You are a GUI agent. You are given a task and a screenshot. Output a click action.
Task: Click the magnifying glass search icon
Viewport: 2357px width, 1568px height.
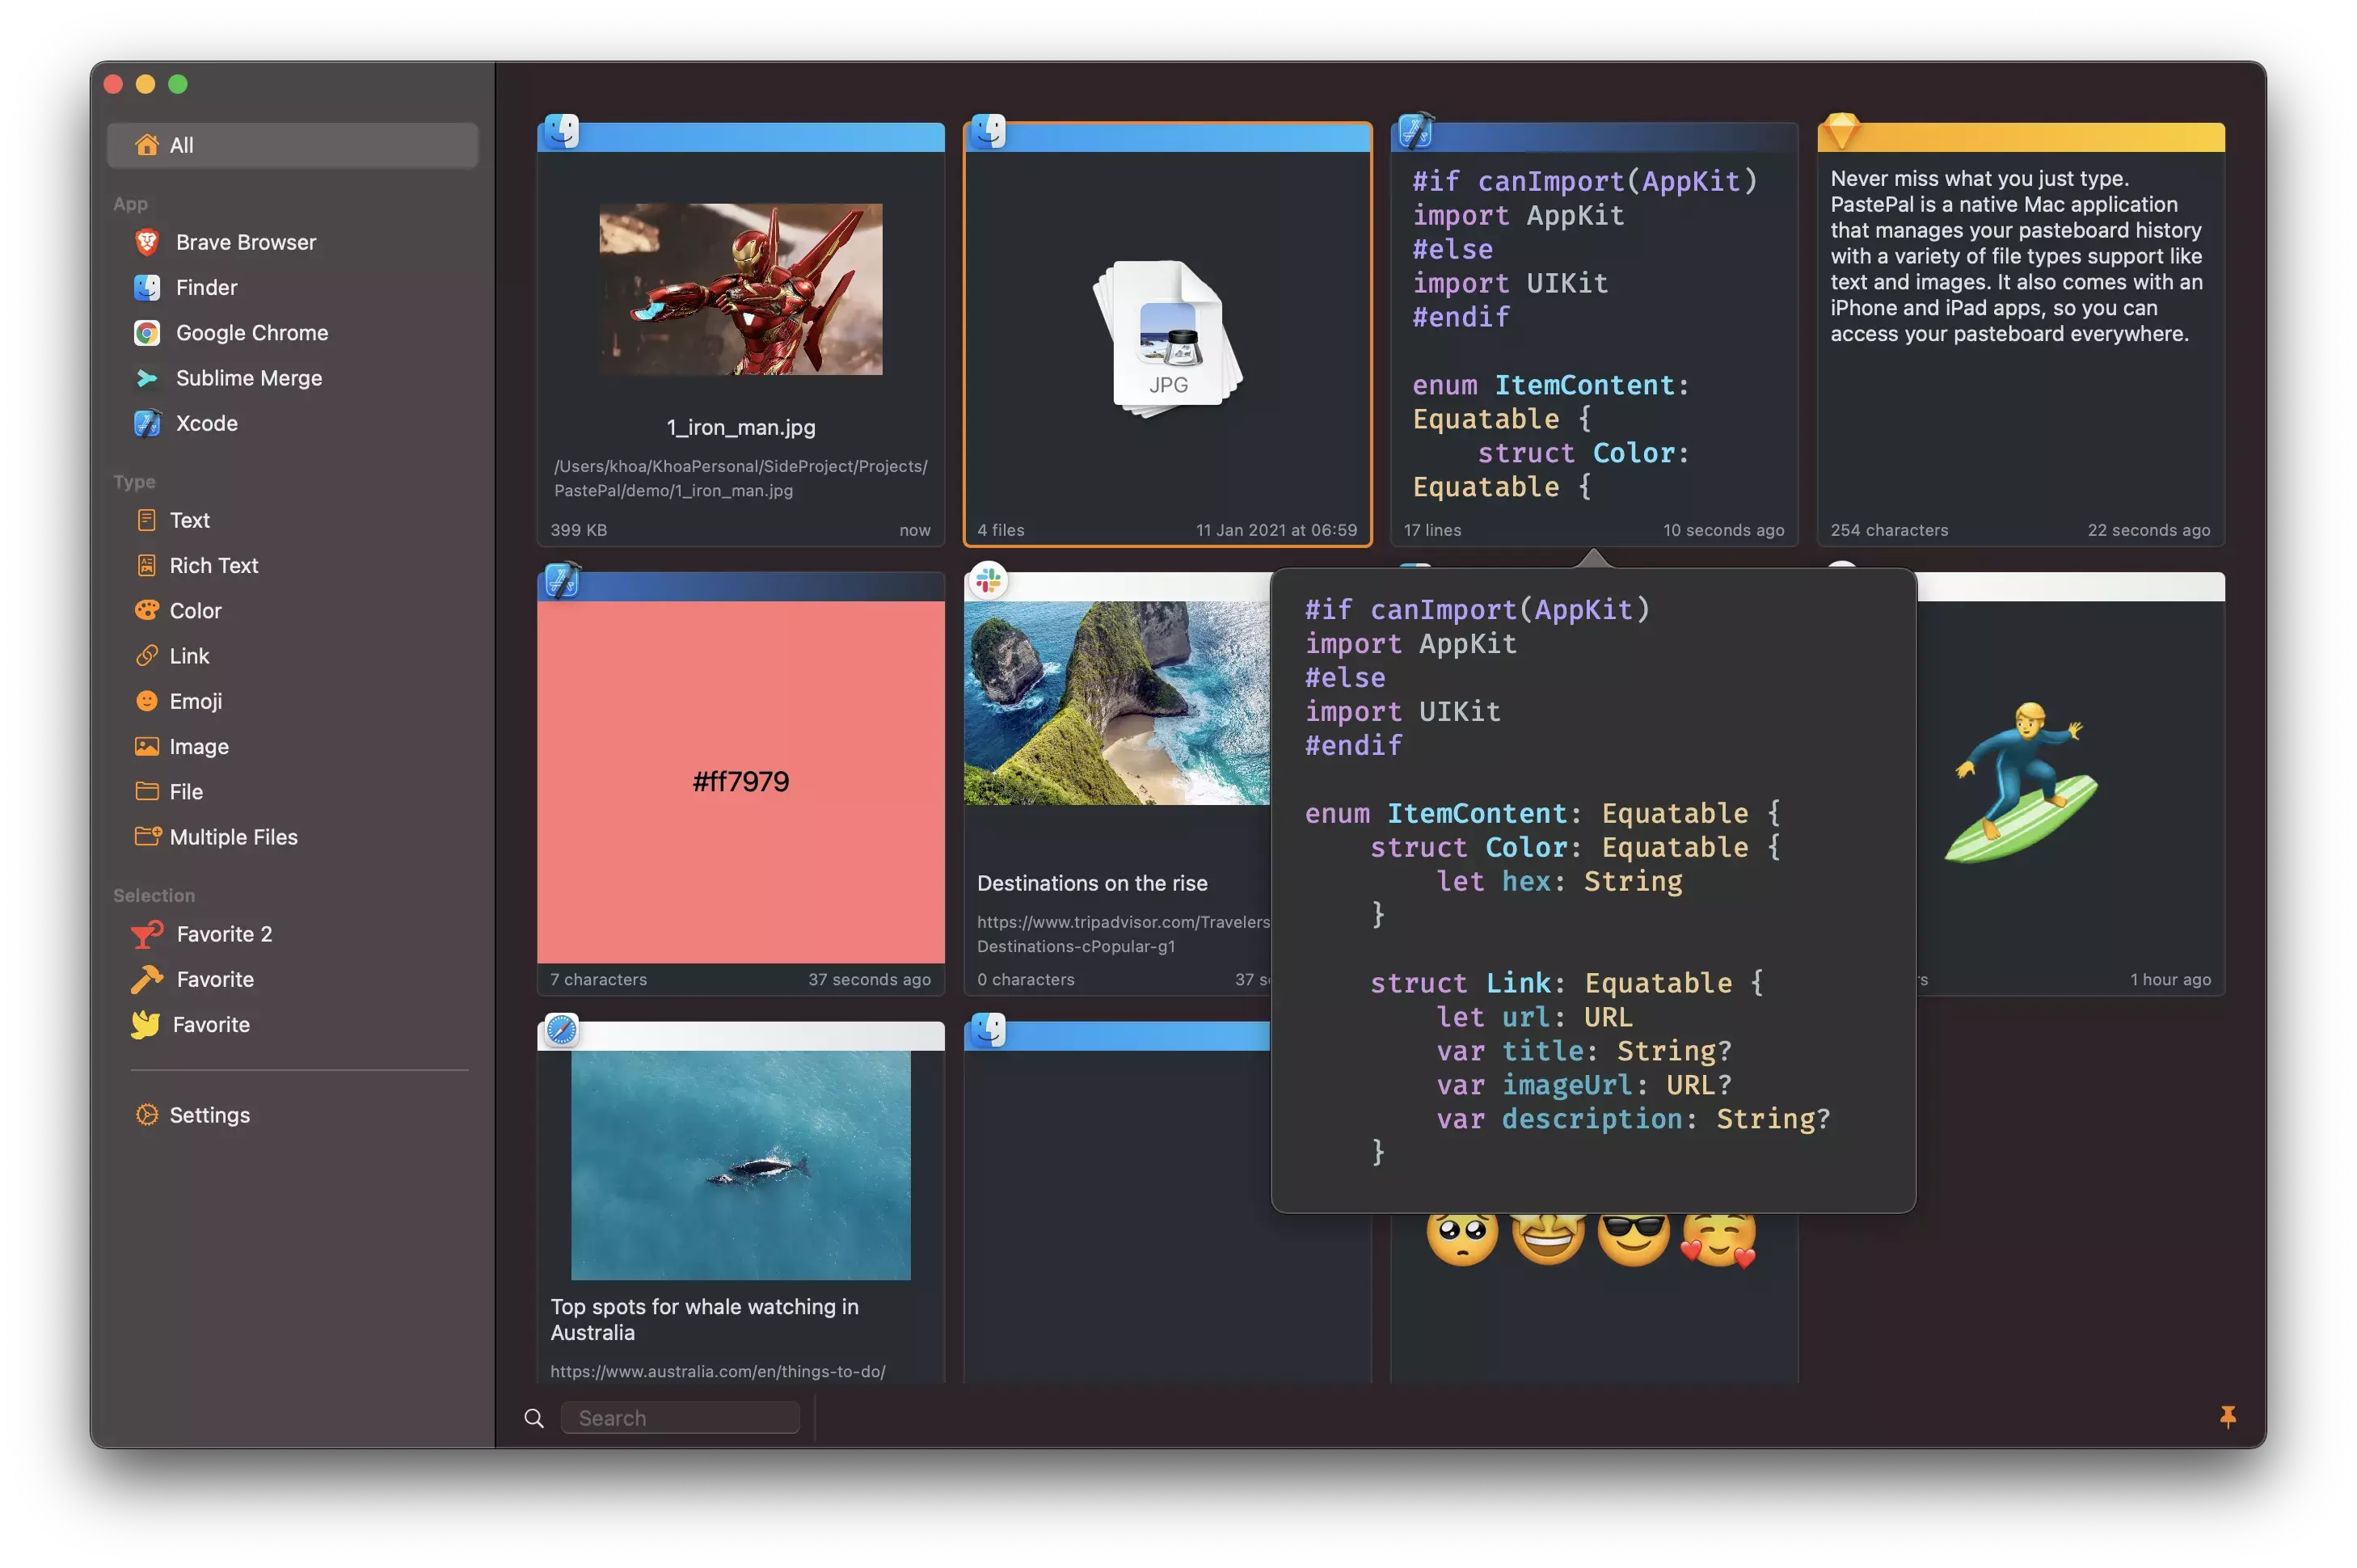point(534,1418)
